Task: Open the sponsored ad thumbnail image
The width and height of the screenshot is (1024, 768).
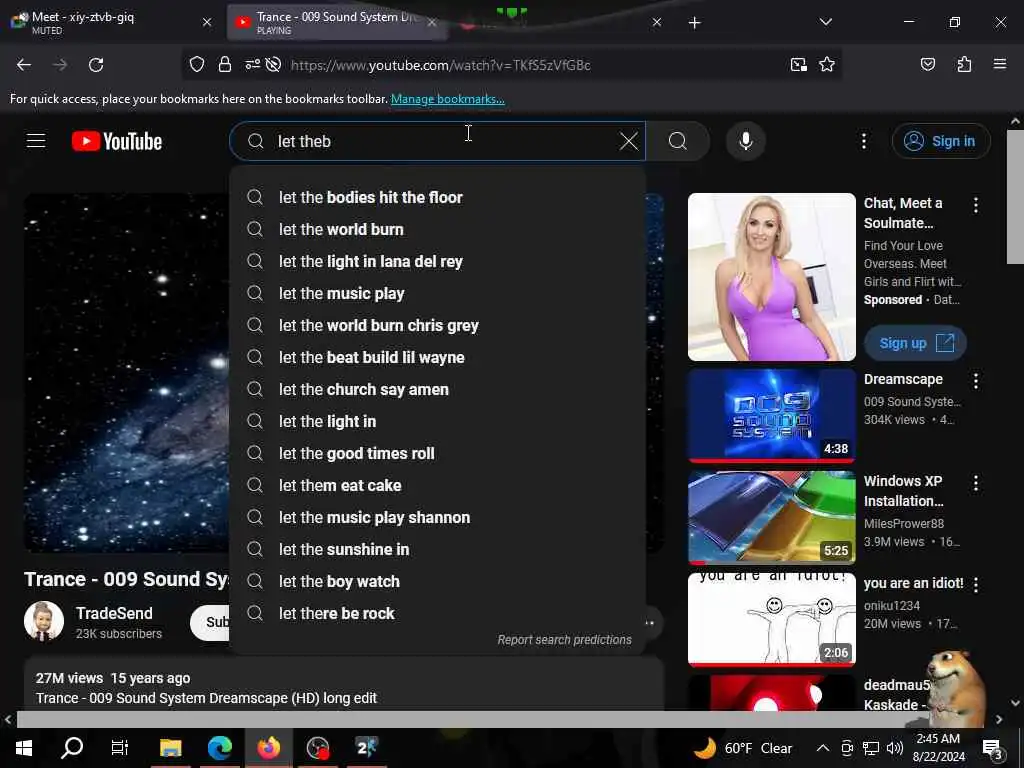Action: tap(771, 277)
